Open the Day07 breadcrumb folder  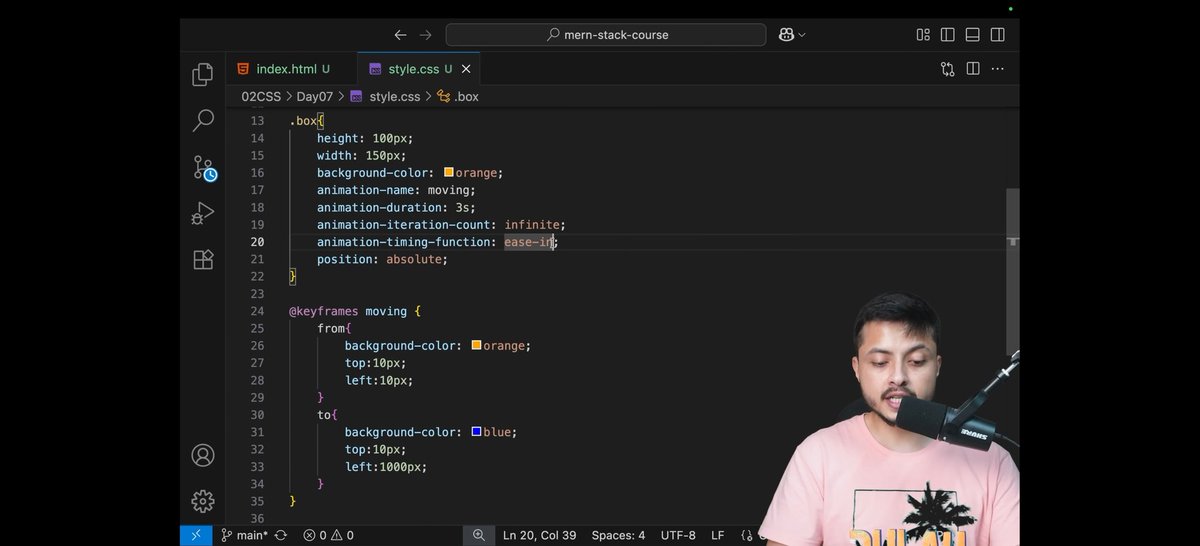(315, 97)
